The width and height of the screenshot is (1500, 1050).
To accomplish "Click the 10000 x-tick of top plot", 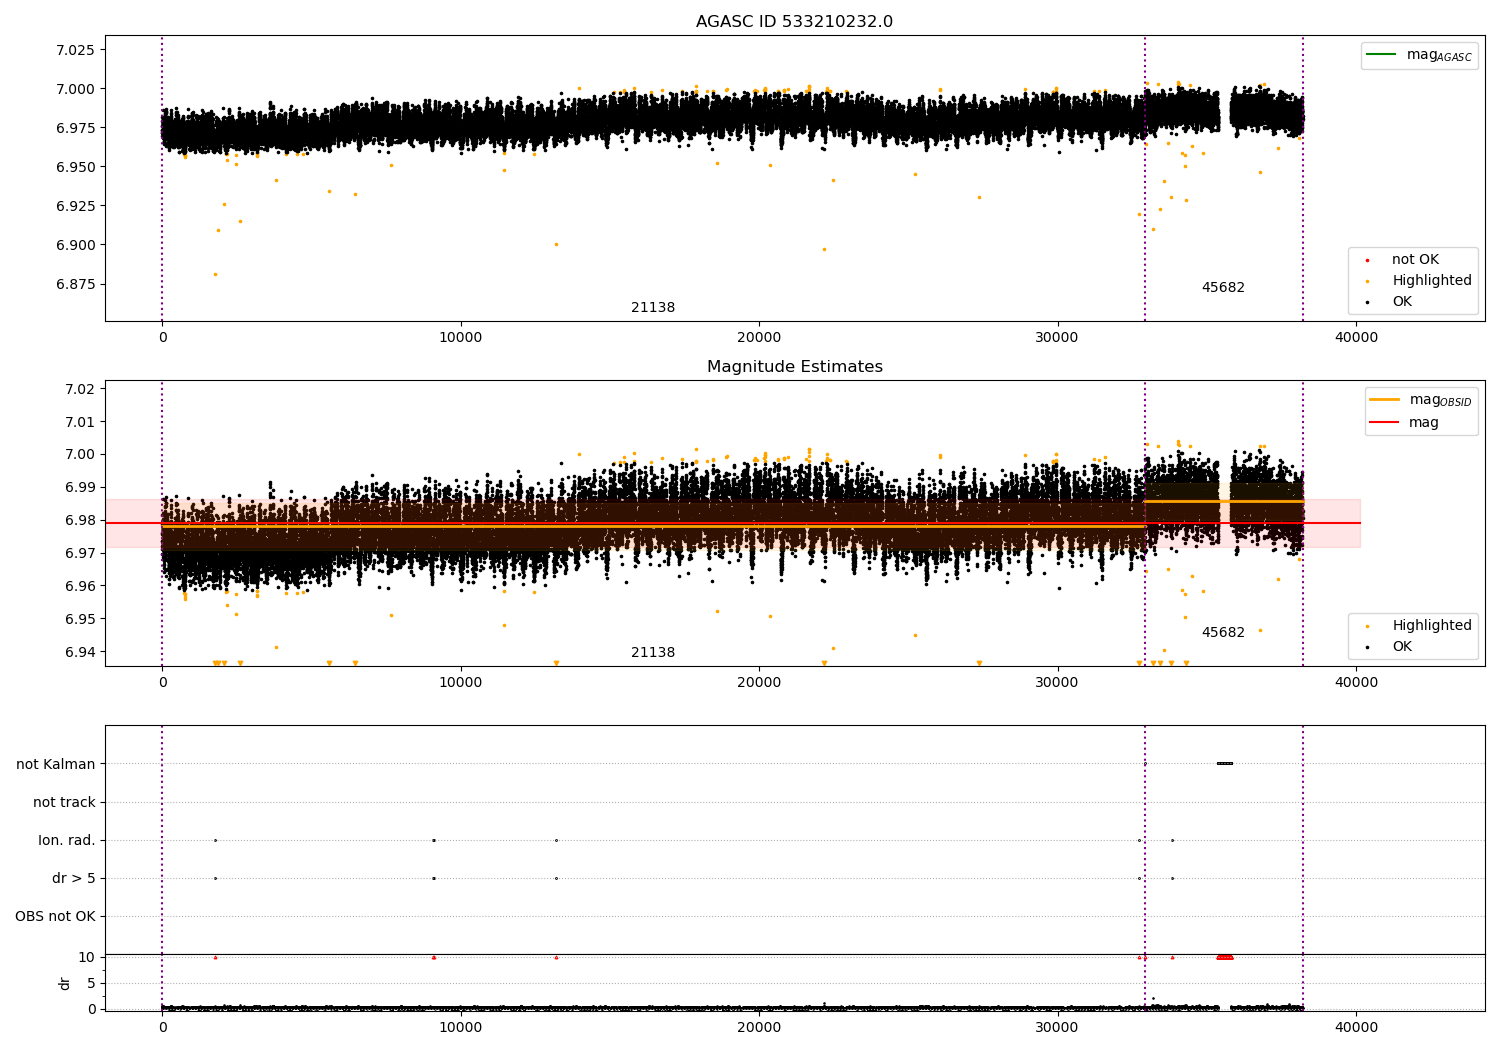I will point(460,337).
